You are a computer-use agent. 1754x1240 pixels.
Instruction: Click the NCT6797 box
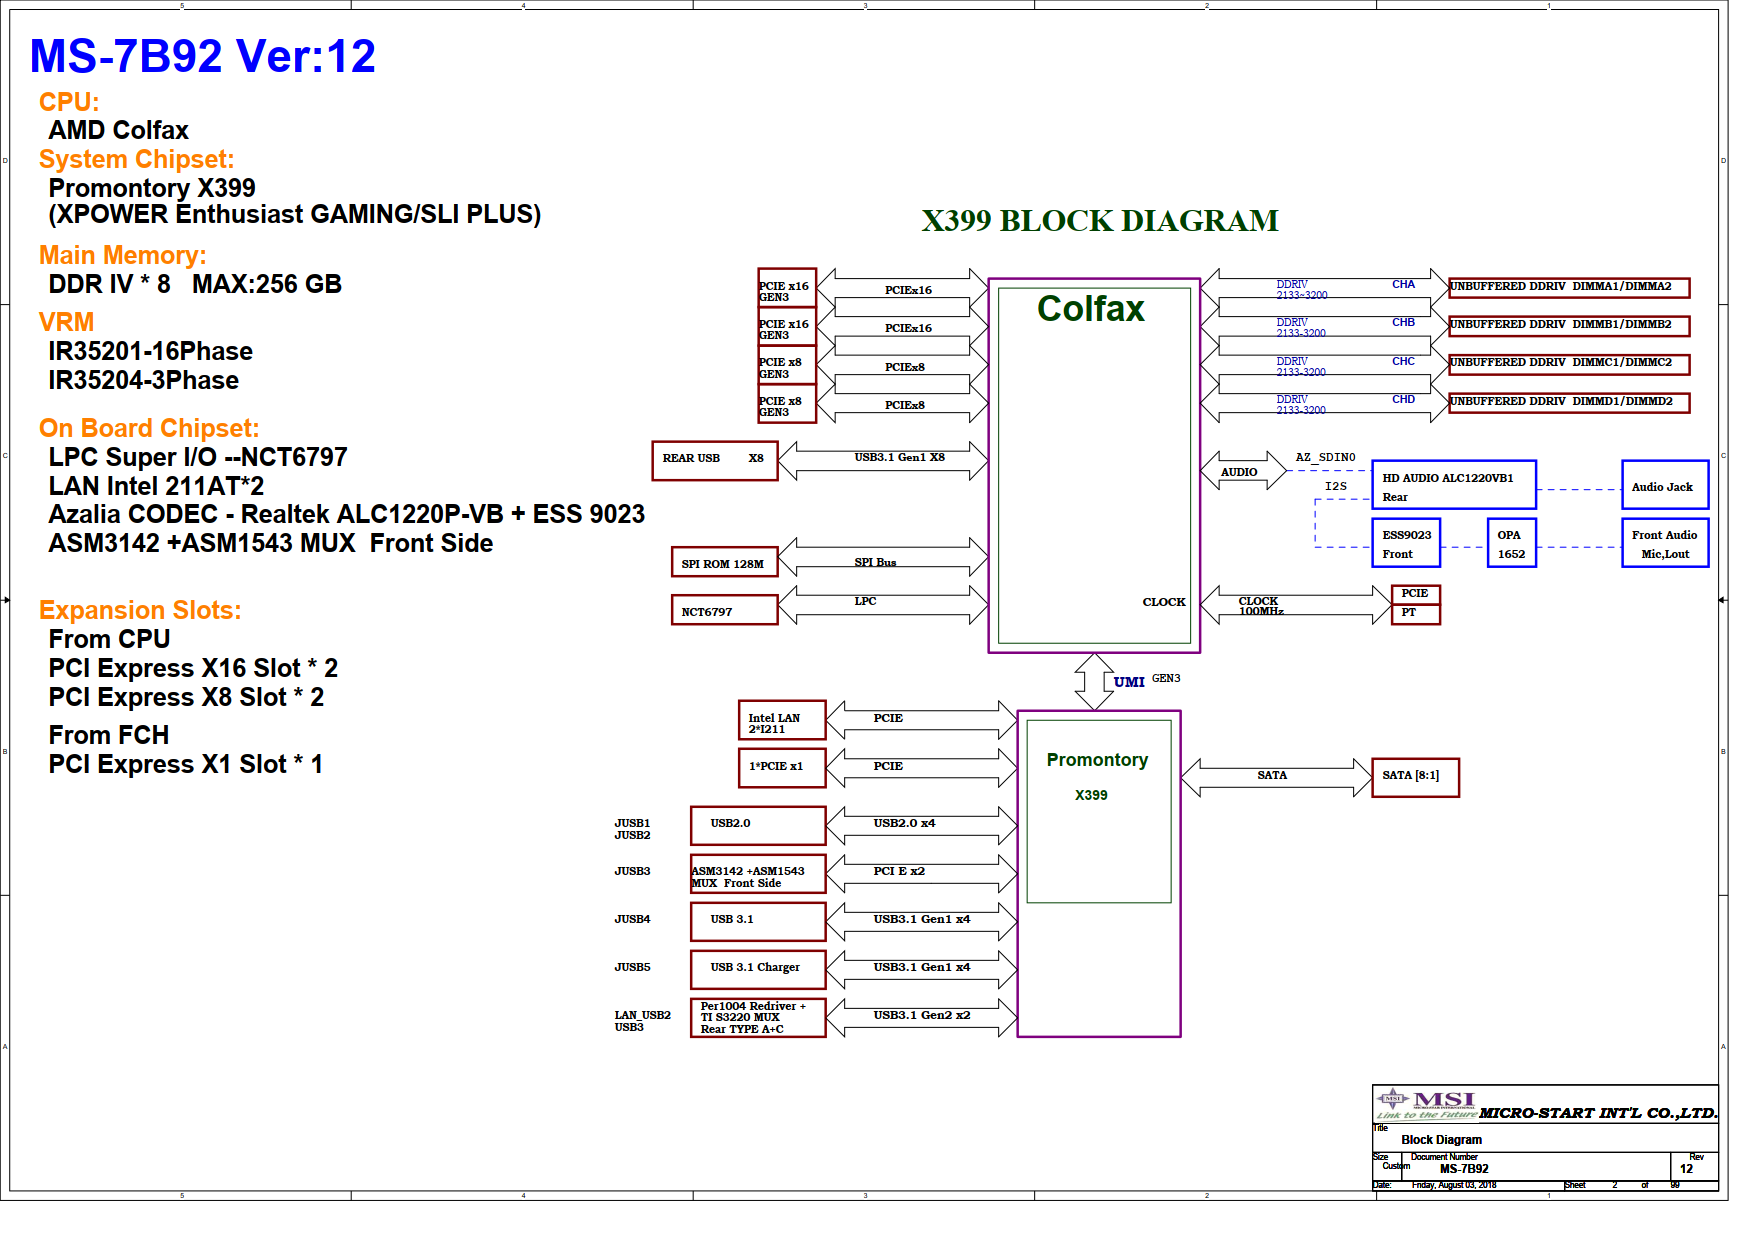724,610
